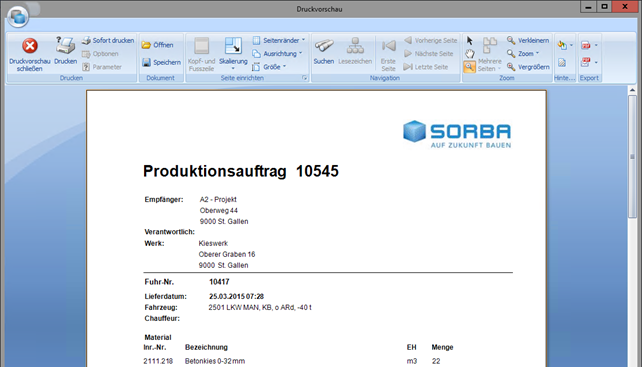Open the application orb menu button
The image size is (642, 367).
point(18,17)
